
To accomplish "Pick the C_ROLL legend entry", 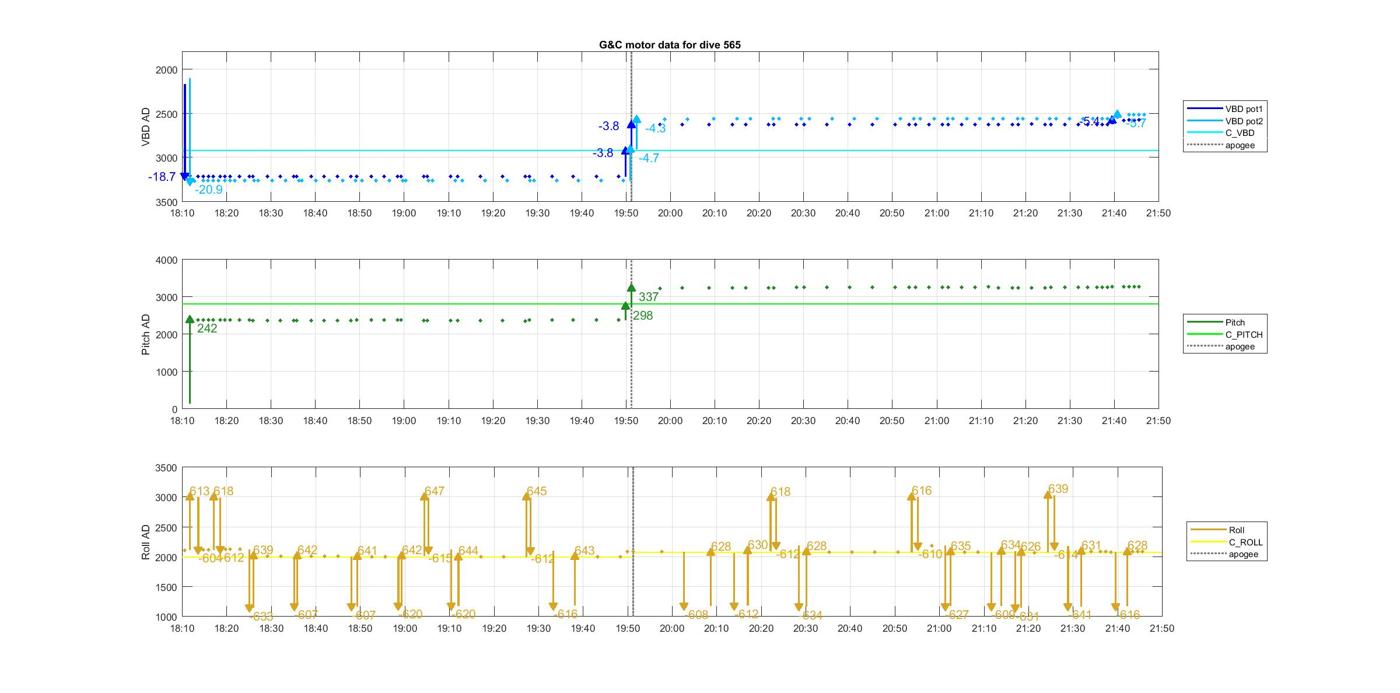I will [1227, 542].
